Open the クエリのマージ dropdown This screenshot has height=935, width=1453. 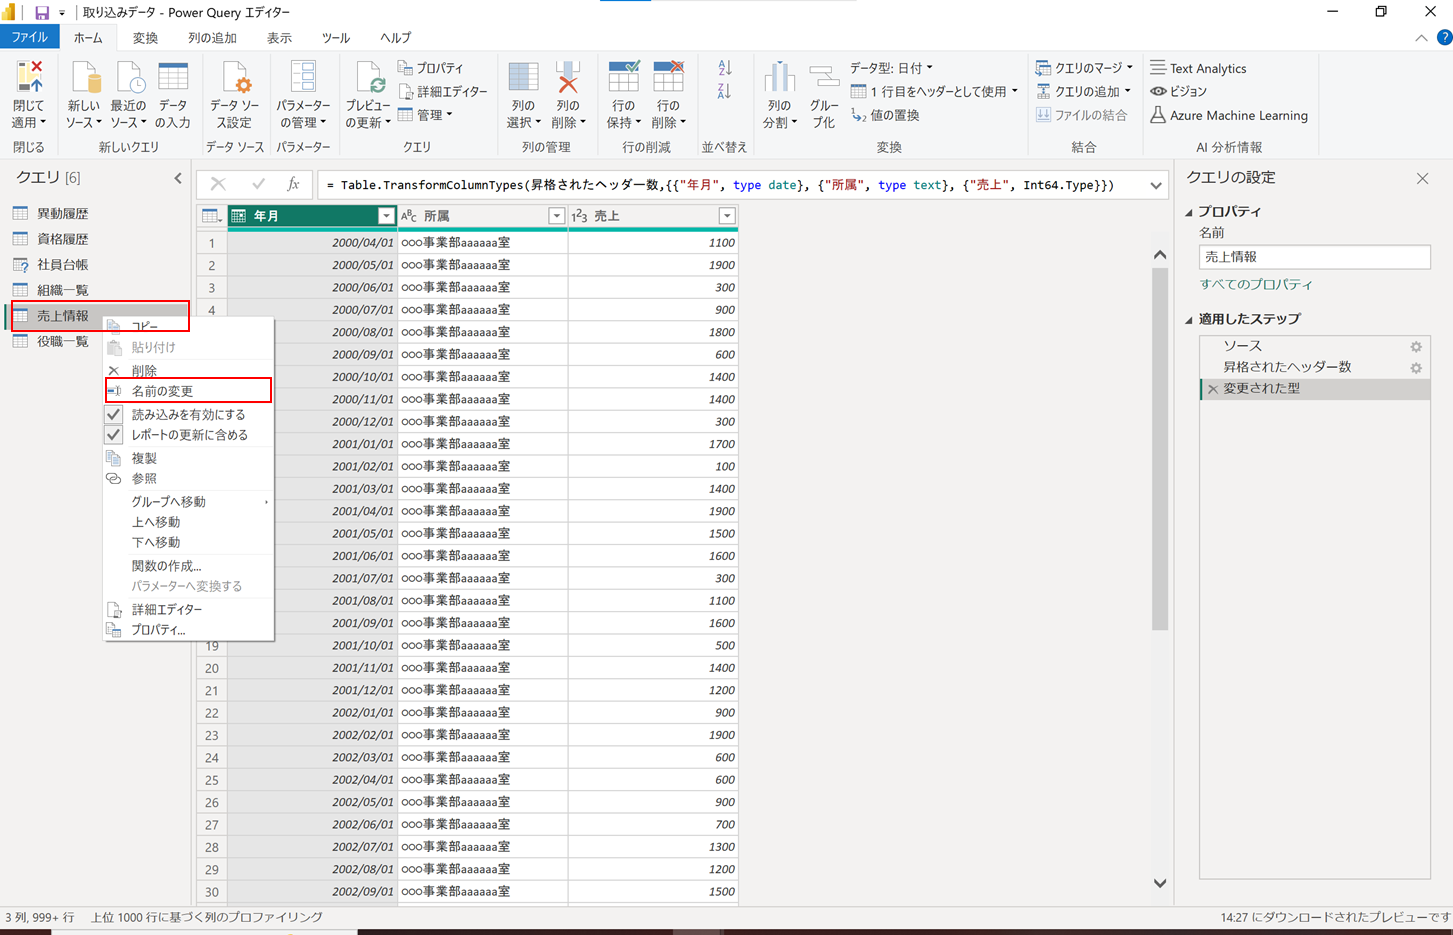click(x=1084, y=68)
